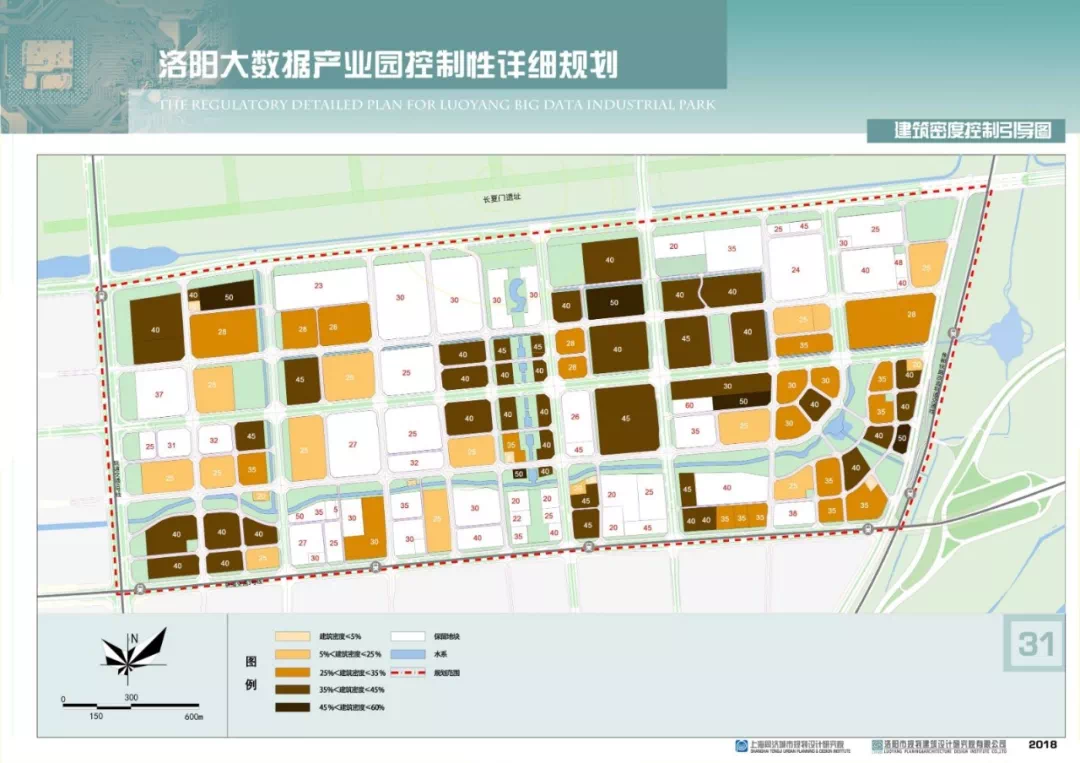Click the 规划范围 legend text
1080x763 pixels.
click(447, 673)
